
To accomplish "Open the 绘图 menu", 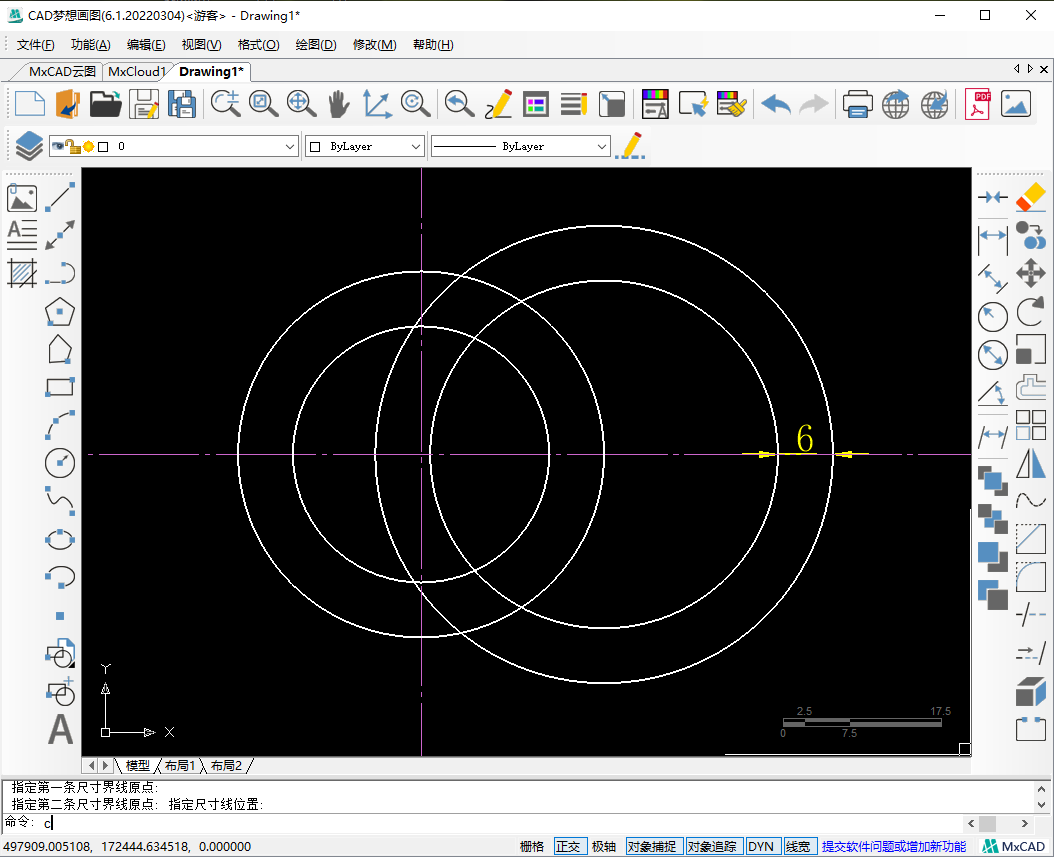I will (316, 44).
